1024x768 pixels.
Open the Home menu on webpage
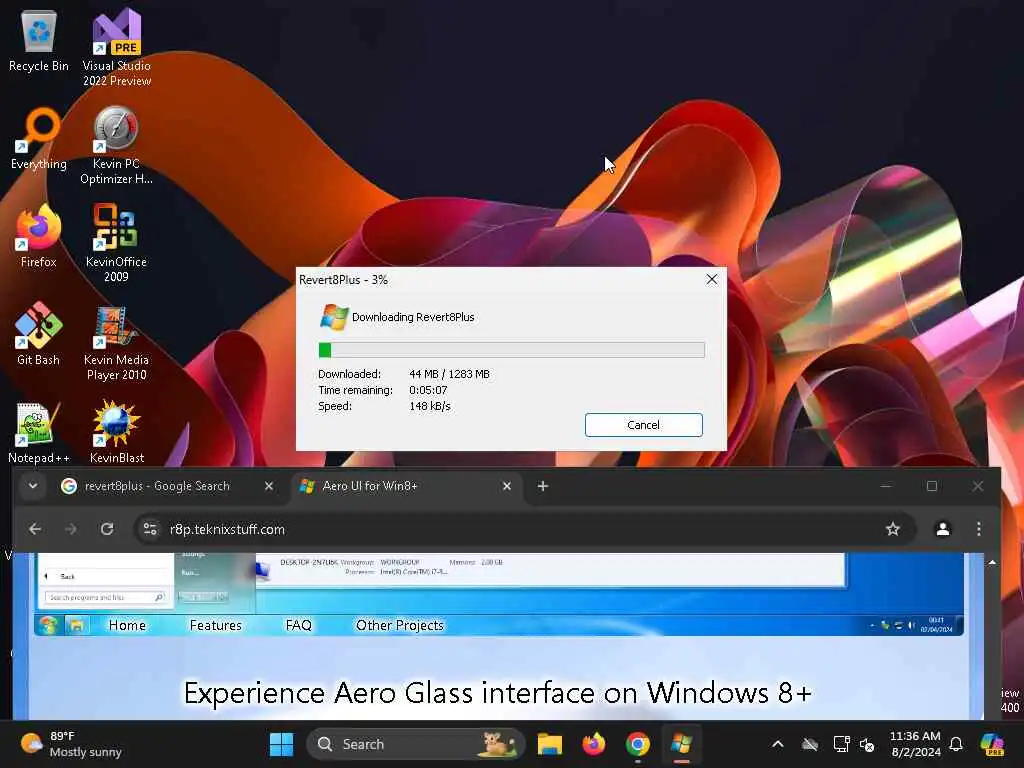coord(127,625)
